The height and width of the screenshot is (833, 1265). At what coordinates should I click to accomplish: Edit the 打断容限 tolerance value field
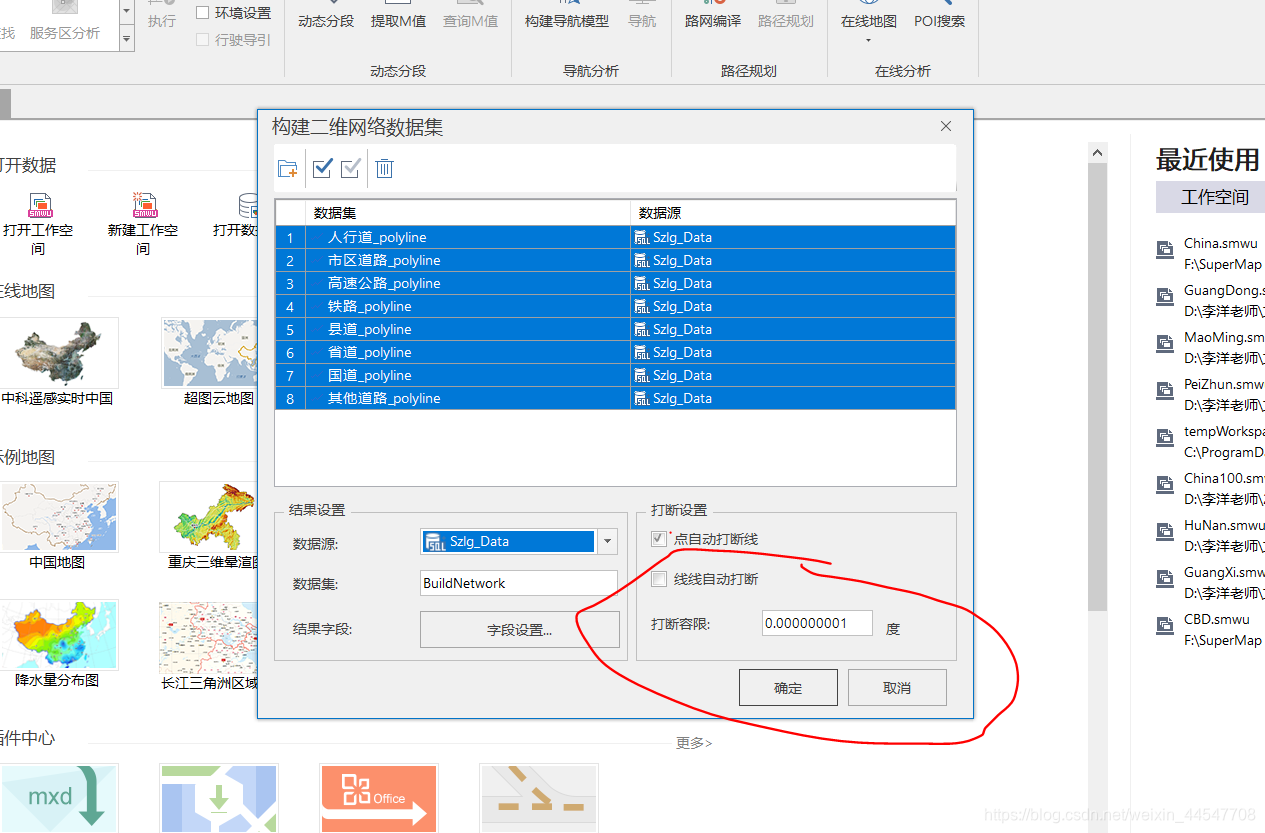[816, 622]
